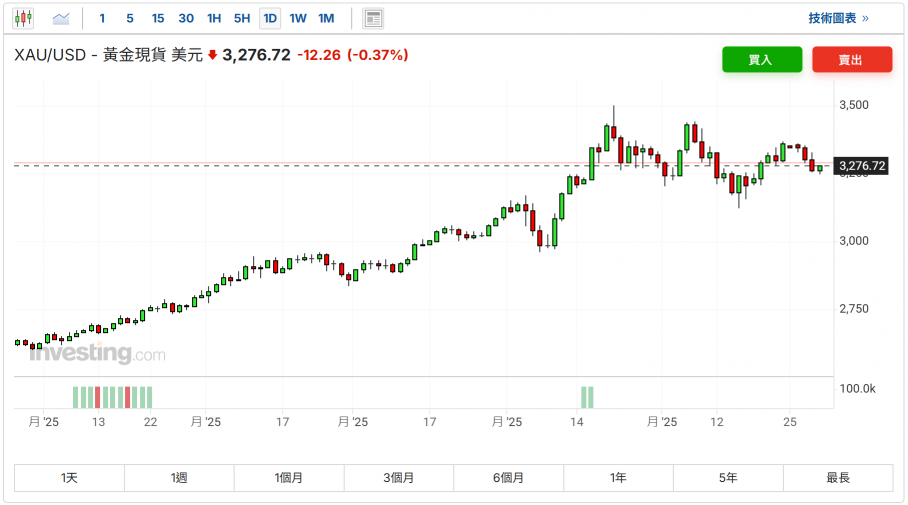Open the news layout icon in toolbar
This screenshot has height=505, width=908.
coord(373,18)
